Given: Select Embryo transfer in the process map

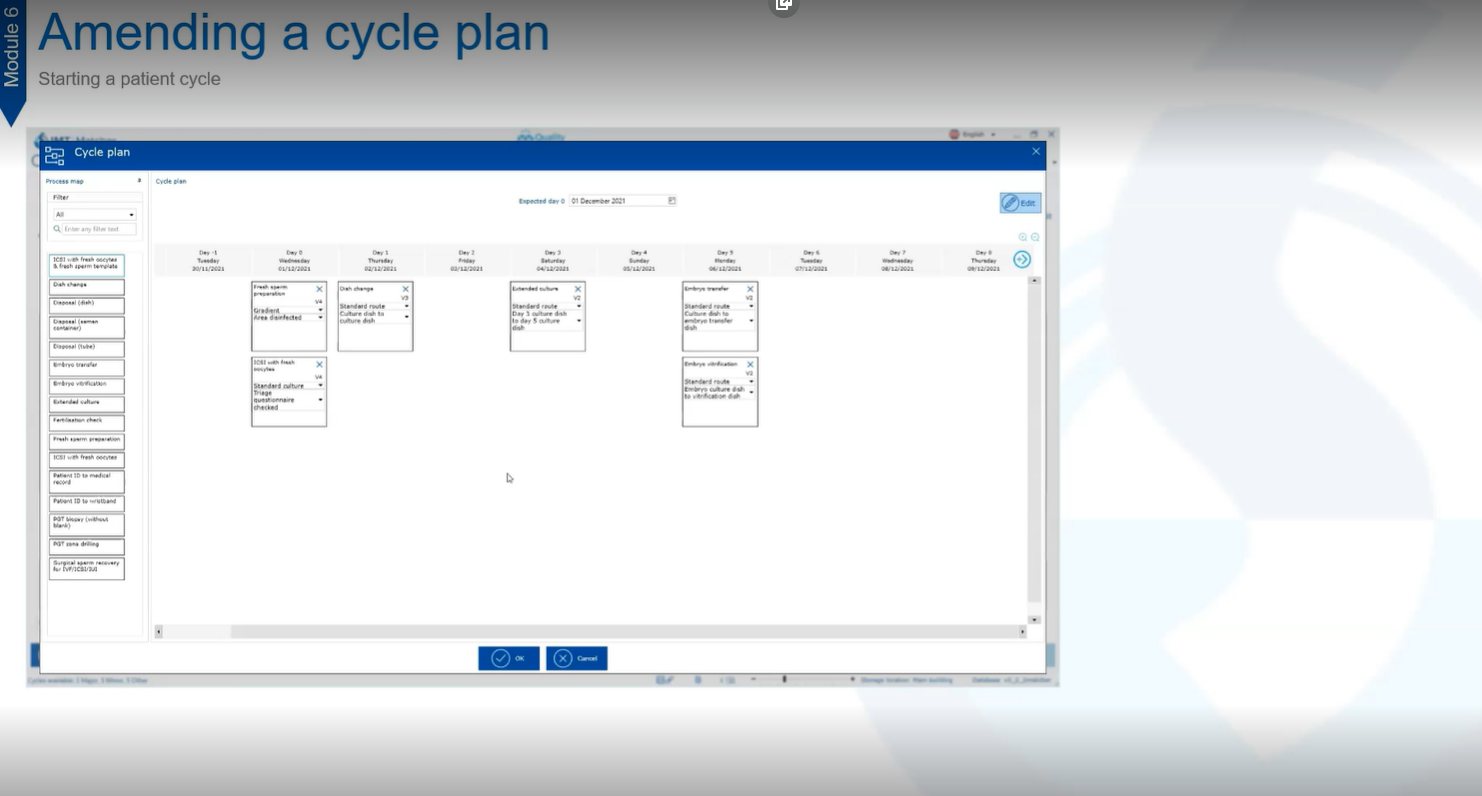Looking at the screenshot, I should [x=87, y=367].
